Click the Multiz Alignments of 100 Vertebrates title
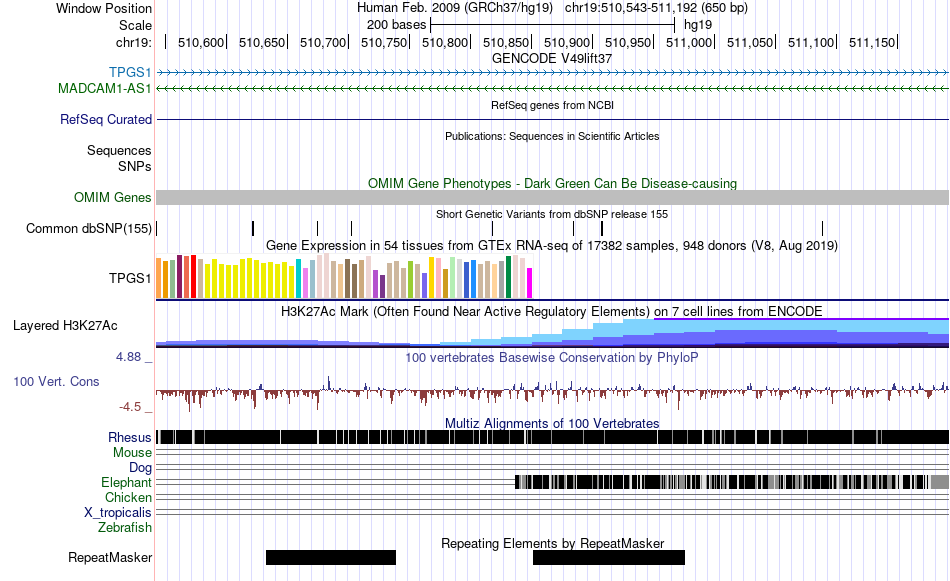The image size is (950, 581). pos(552,423)
